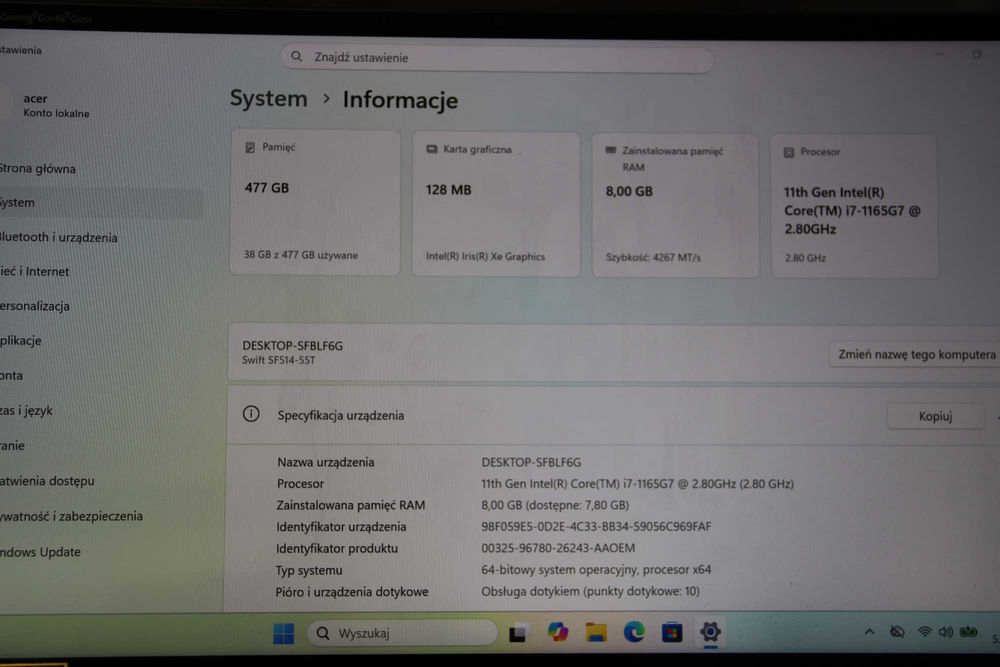
Task: Click the search magnifier in Znajdź ustawienie
Action: pyautogui.click(x=297, y=56)
